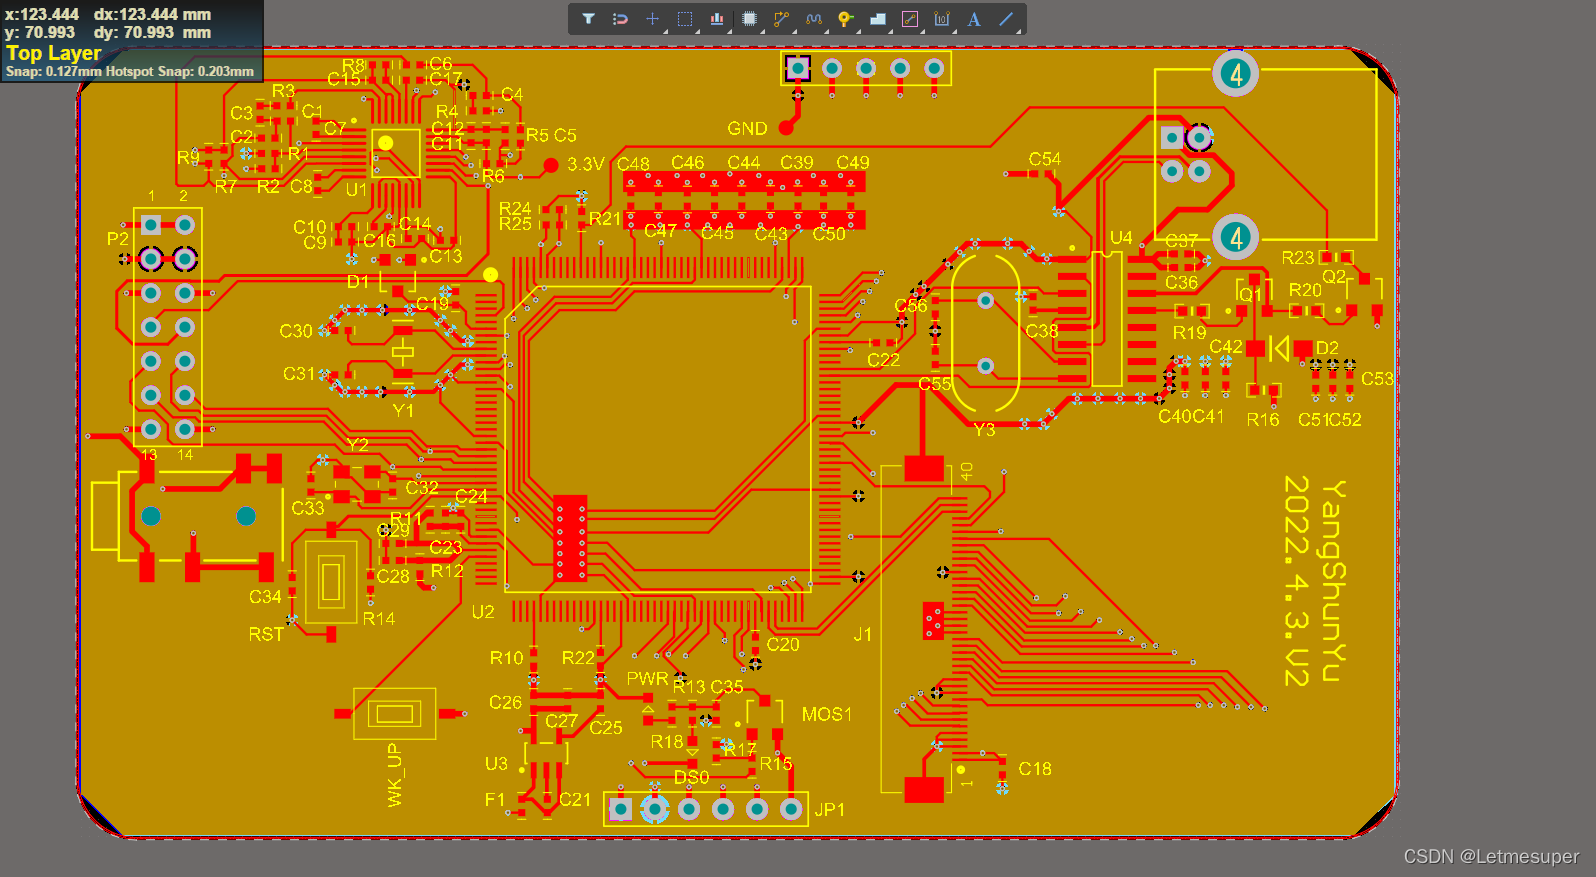Select the P2 header designator
Image resolution: width=1596 pixels, height=877 pixels.
click(x=118, y=239)
